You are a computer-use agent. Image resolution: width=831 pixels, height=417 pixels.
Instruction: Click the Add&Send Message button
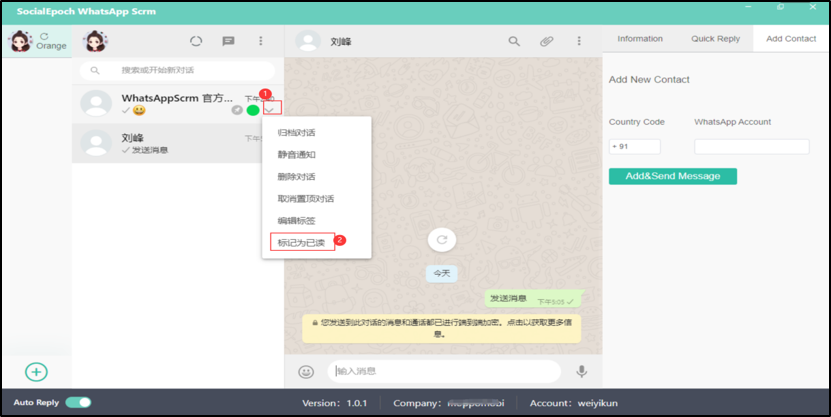tap(673, 176)
